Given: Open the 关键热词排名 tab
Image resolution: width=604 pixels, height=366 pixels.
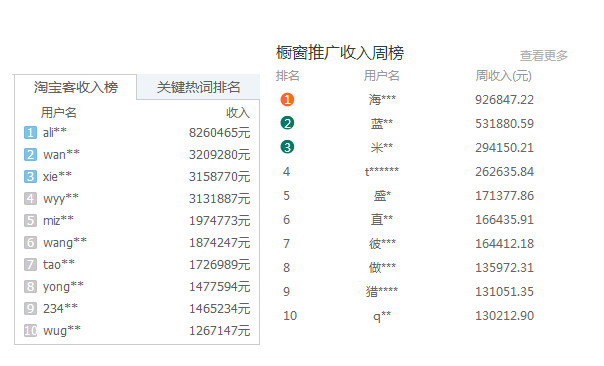Looking at the screenshot, I should [x=198, y=87].
